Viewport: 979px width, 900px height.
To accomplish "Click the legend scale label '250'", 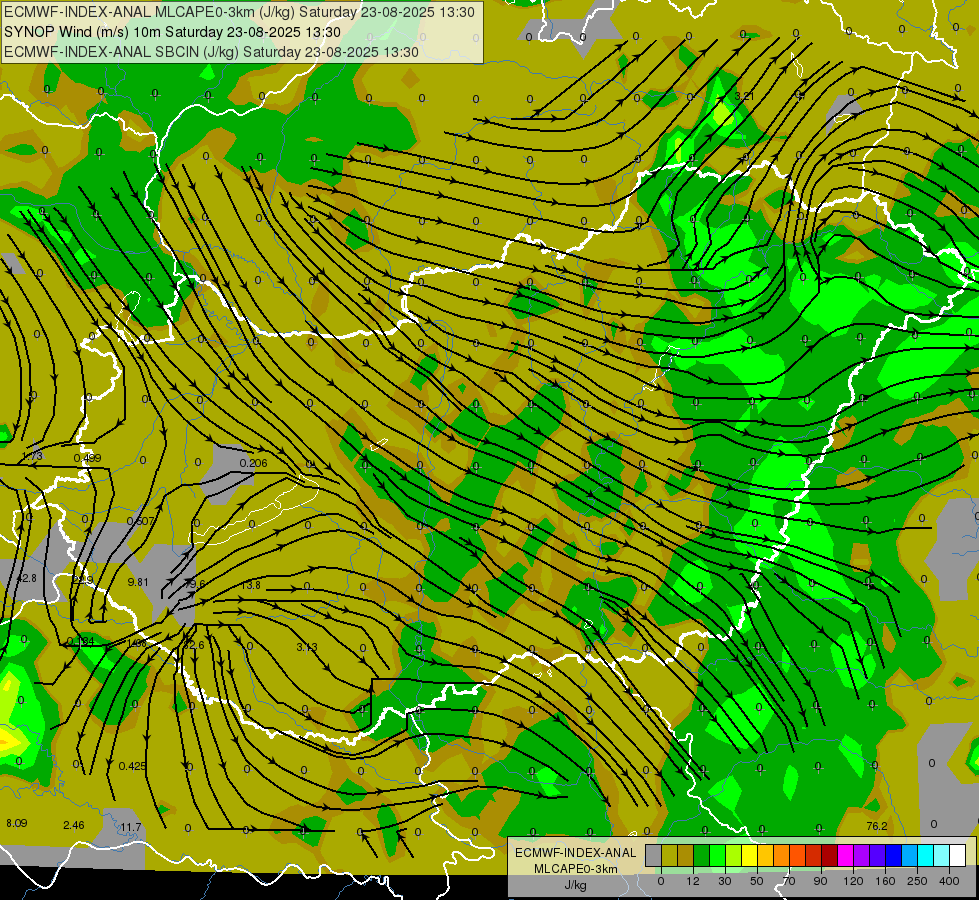I will tap(917, 881).
